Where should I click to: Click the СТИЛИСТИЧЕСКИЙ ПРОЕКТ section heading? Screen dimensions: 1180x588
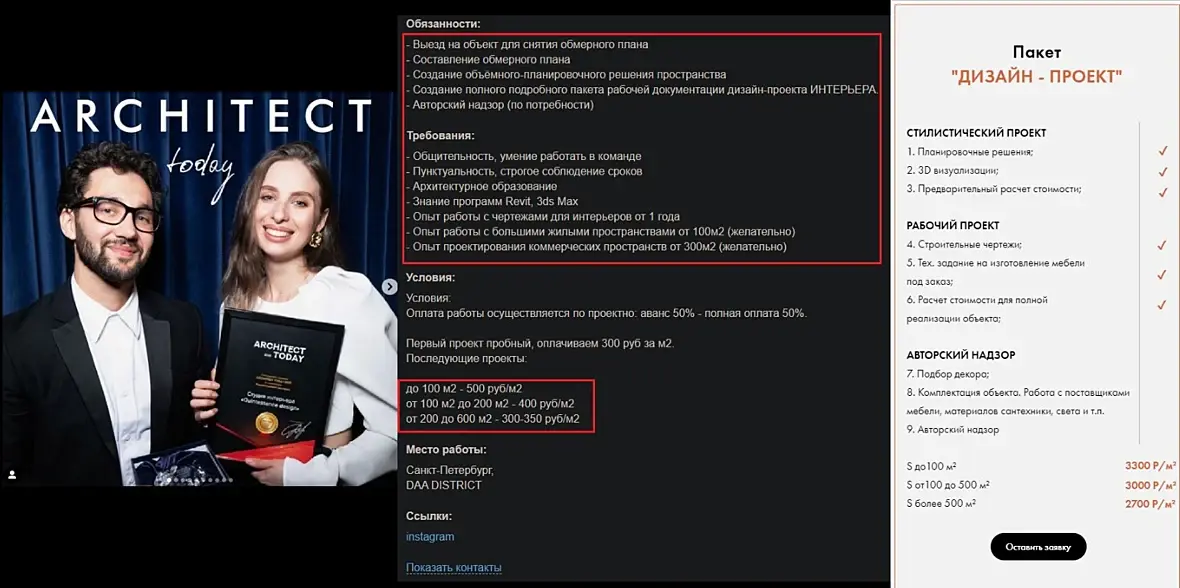pos(976,133)
